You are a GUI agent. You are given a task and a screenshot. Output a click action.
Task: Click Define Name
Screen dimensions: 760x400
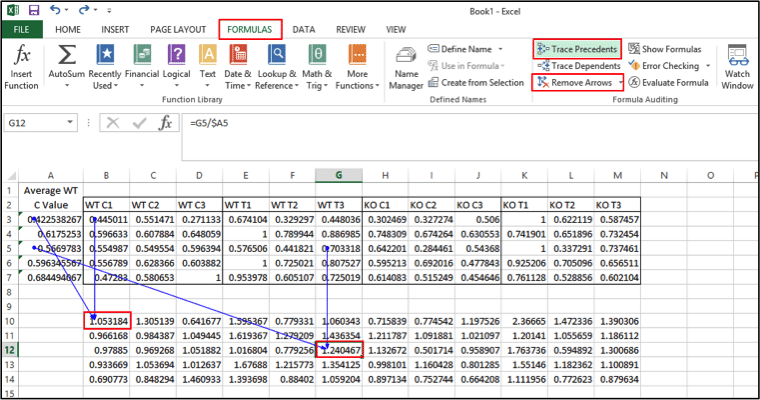459,49
